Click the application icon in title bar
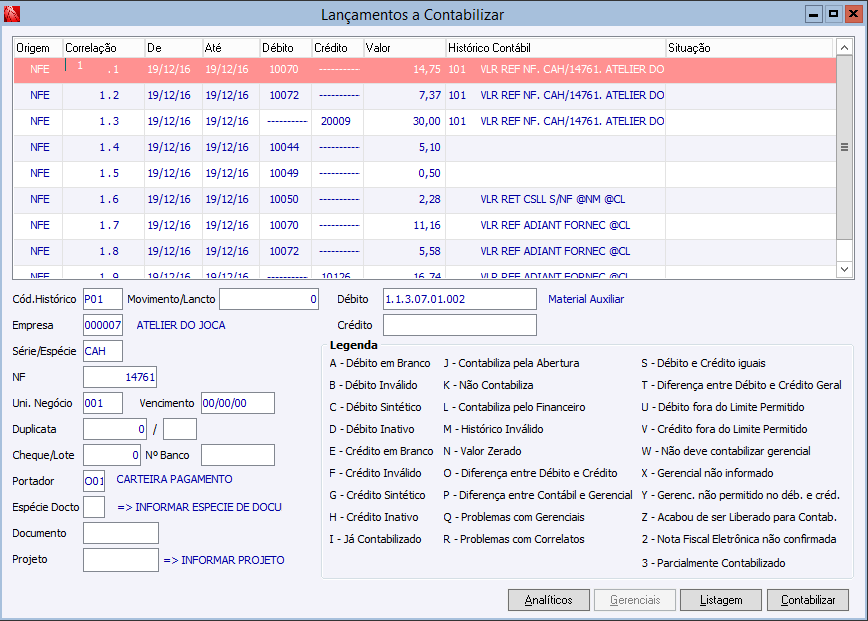 (x=12, y=14)
